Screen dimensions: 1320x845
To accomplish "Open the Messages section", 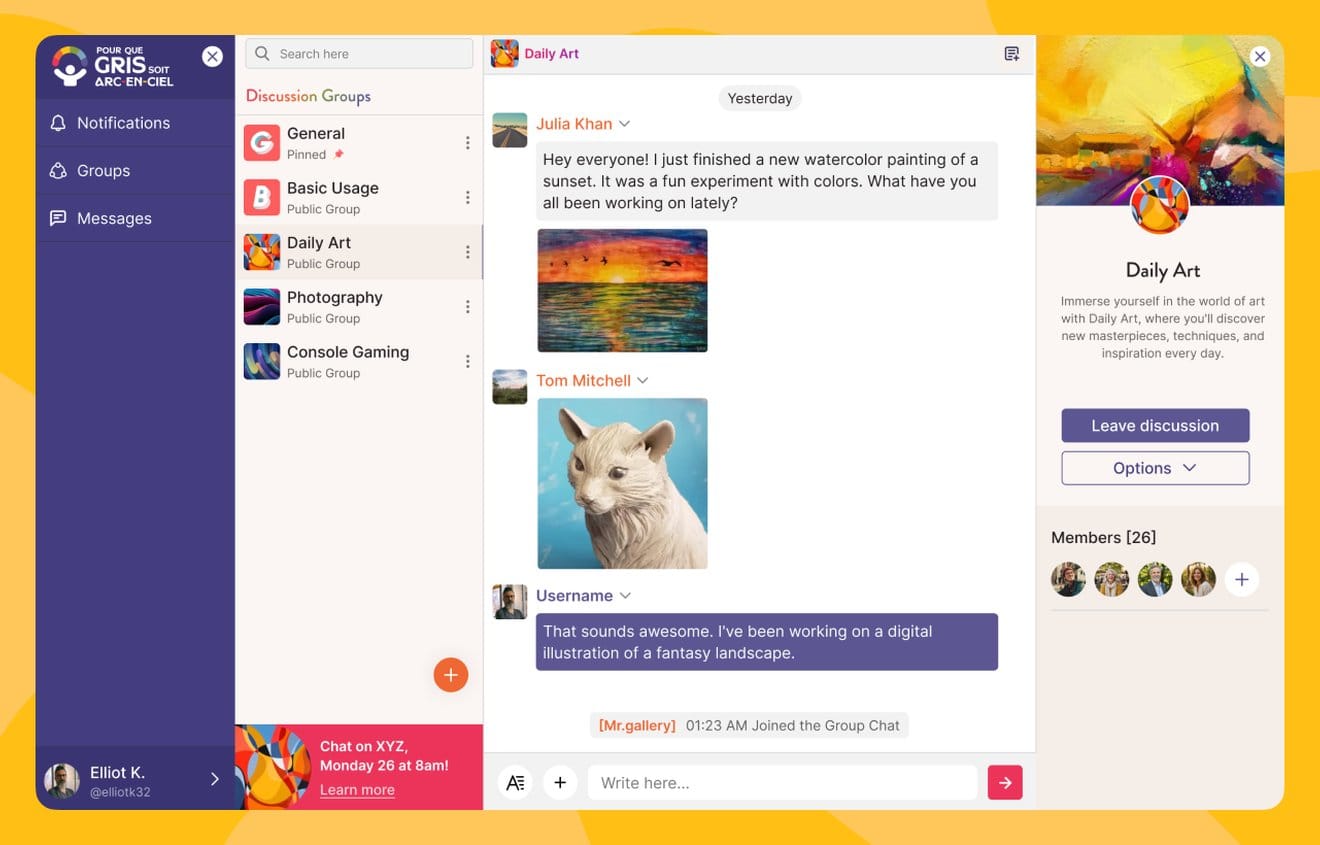I will tap(135, 218).
